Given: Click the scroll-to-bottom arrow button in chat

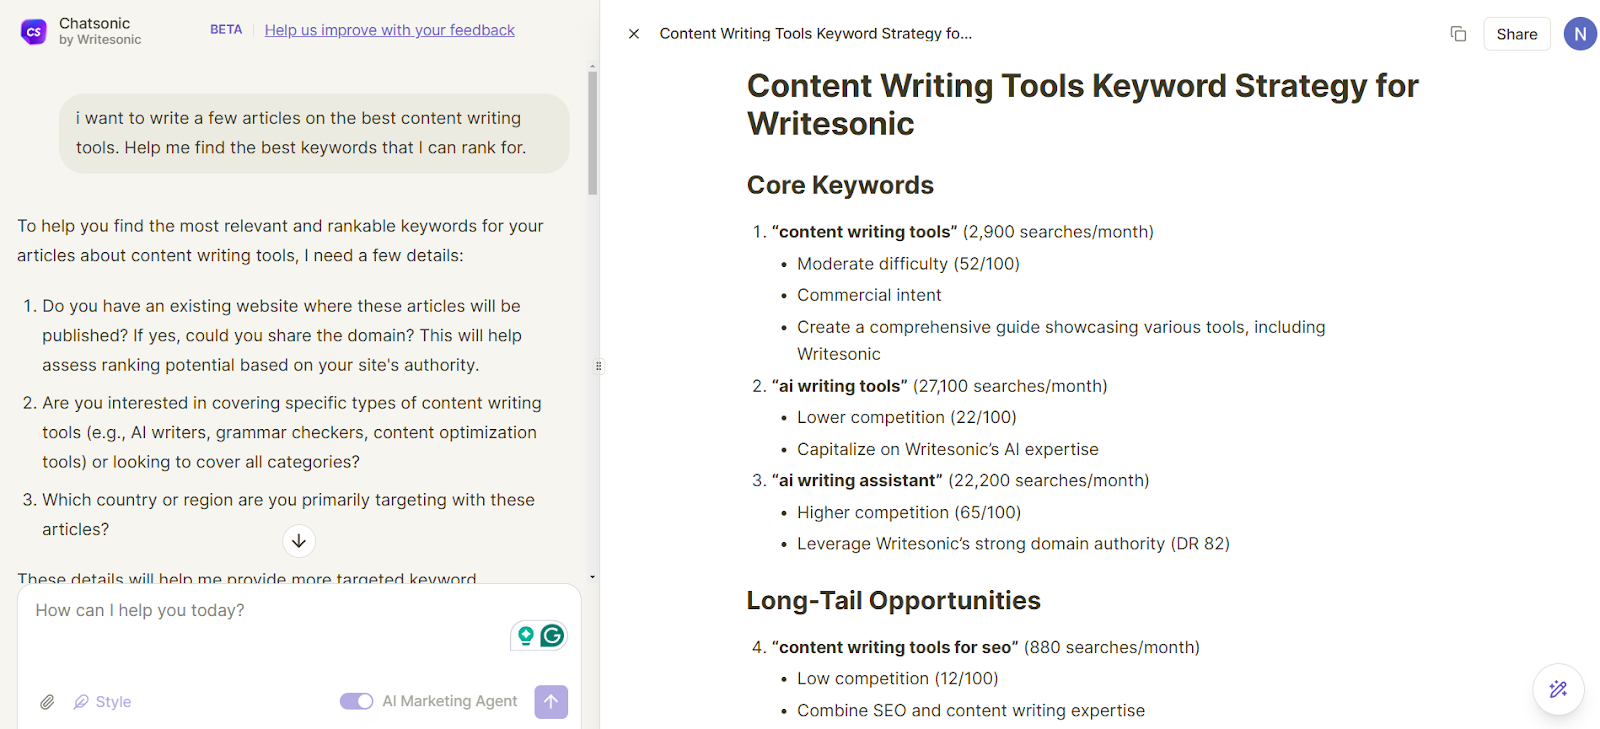Looking at the screenshot, I should [298, 541].
